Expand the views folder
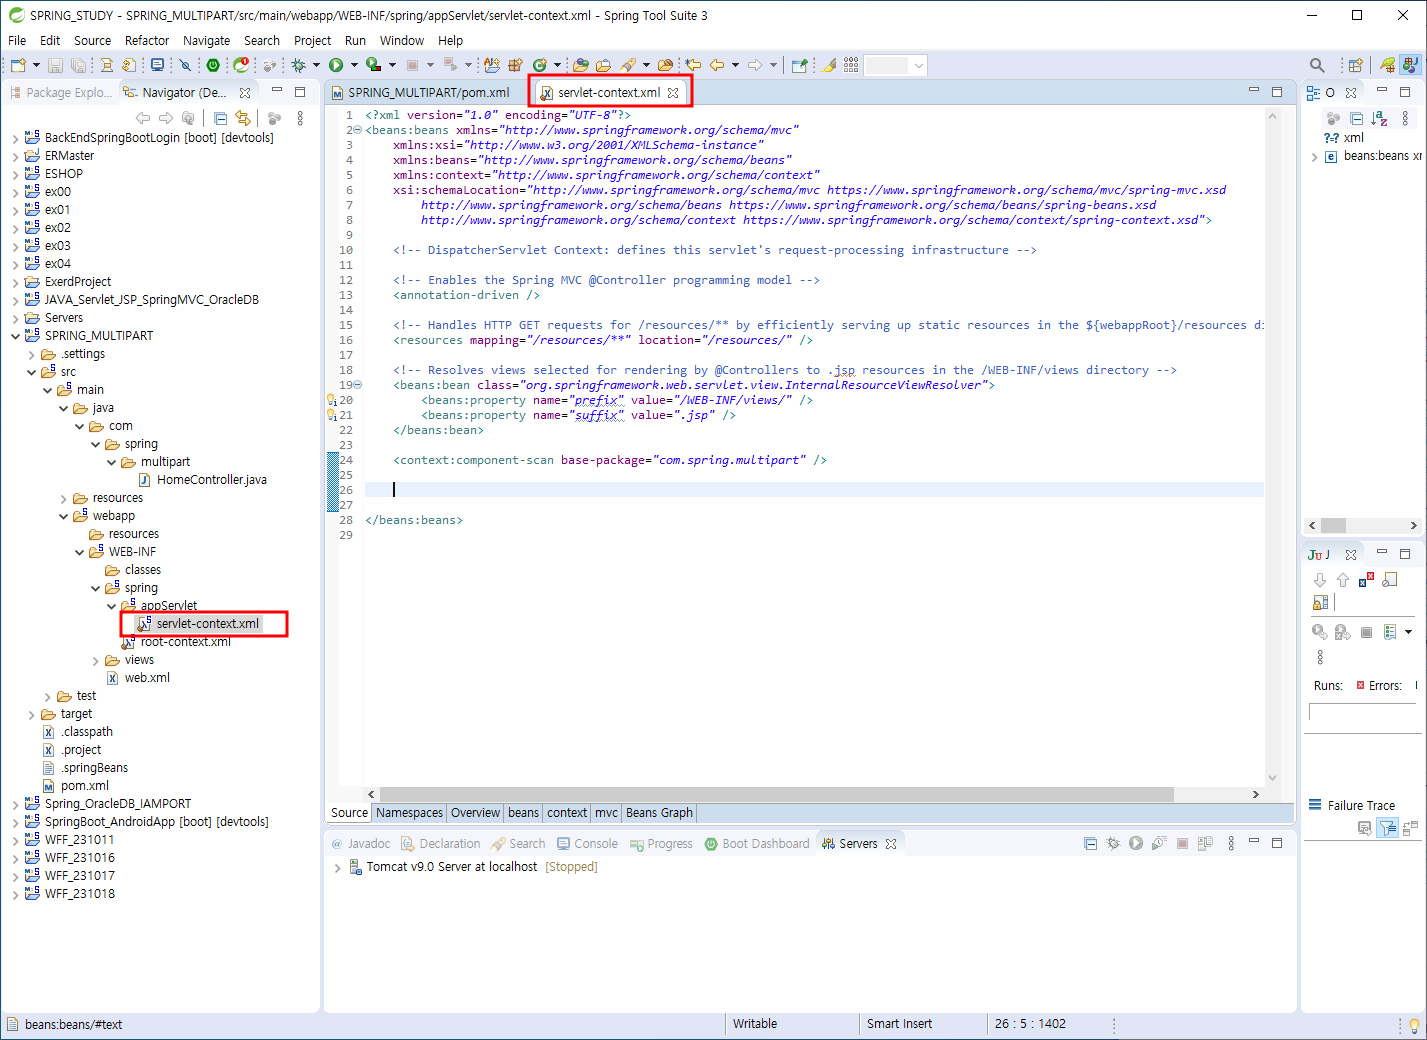This screenshot has width=1427, height=1040. [96, 660]
